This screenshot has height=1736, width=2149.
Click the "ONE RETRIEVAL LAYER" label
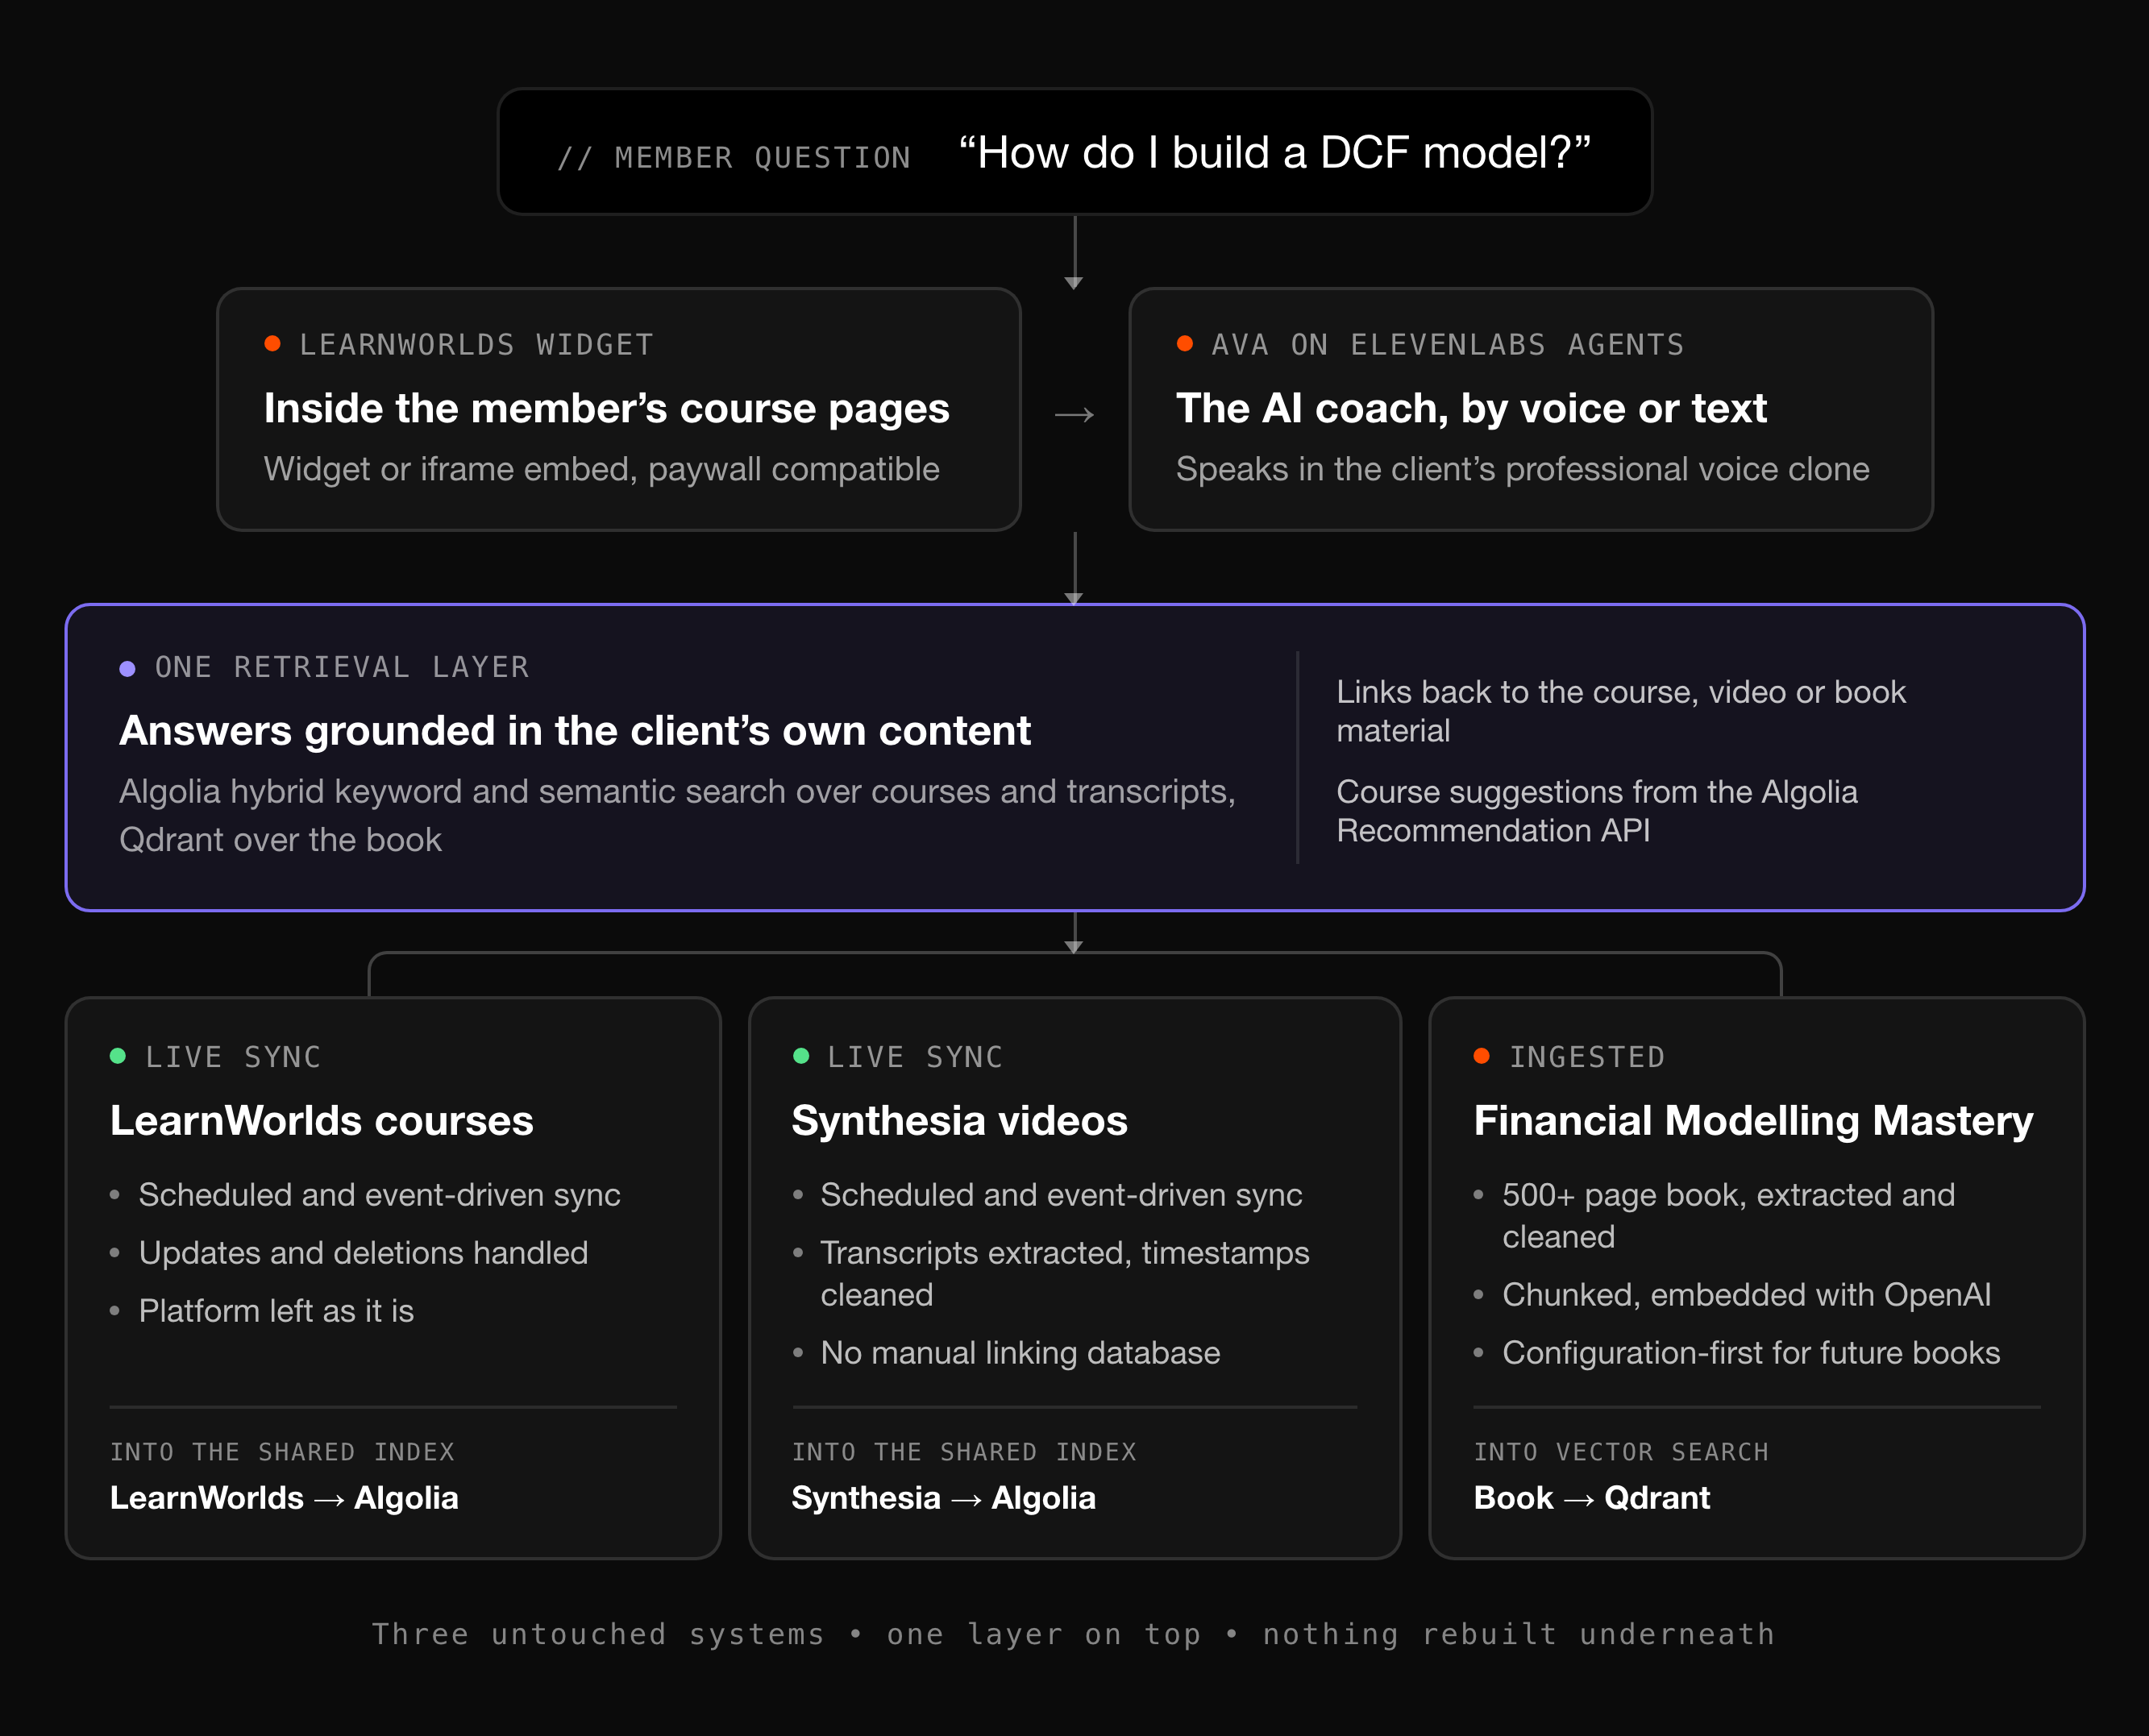342,667
